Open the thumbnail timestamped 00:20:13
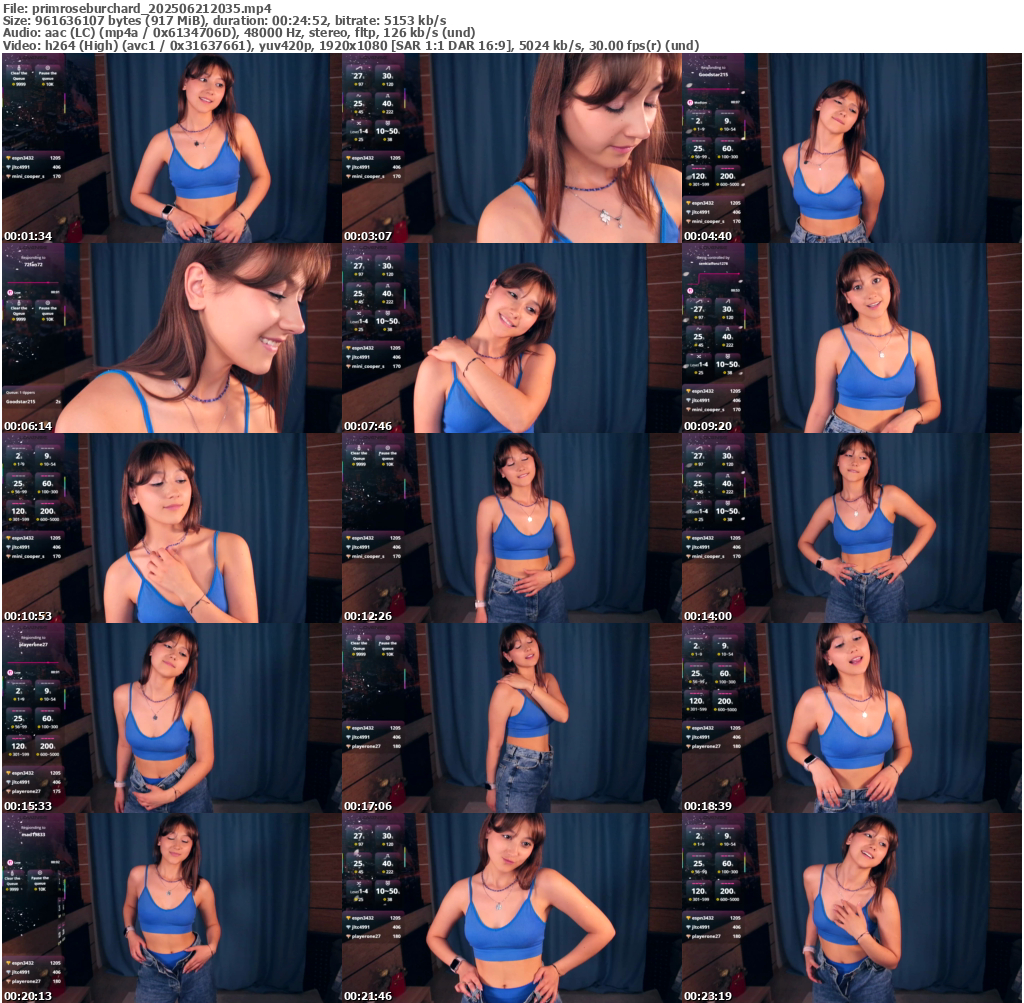Image resolution: width=1024 pixels, height=1003 pixels. click(x=171, y=908)
